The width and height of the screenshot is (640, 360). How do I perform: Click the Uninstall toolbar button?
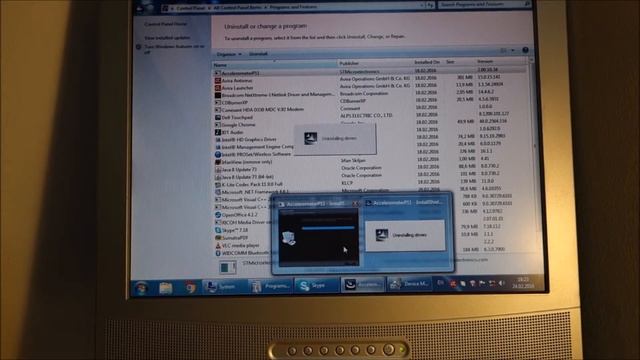[x=258, y=53]
